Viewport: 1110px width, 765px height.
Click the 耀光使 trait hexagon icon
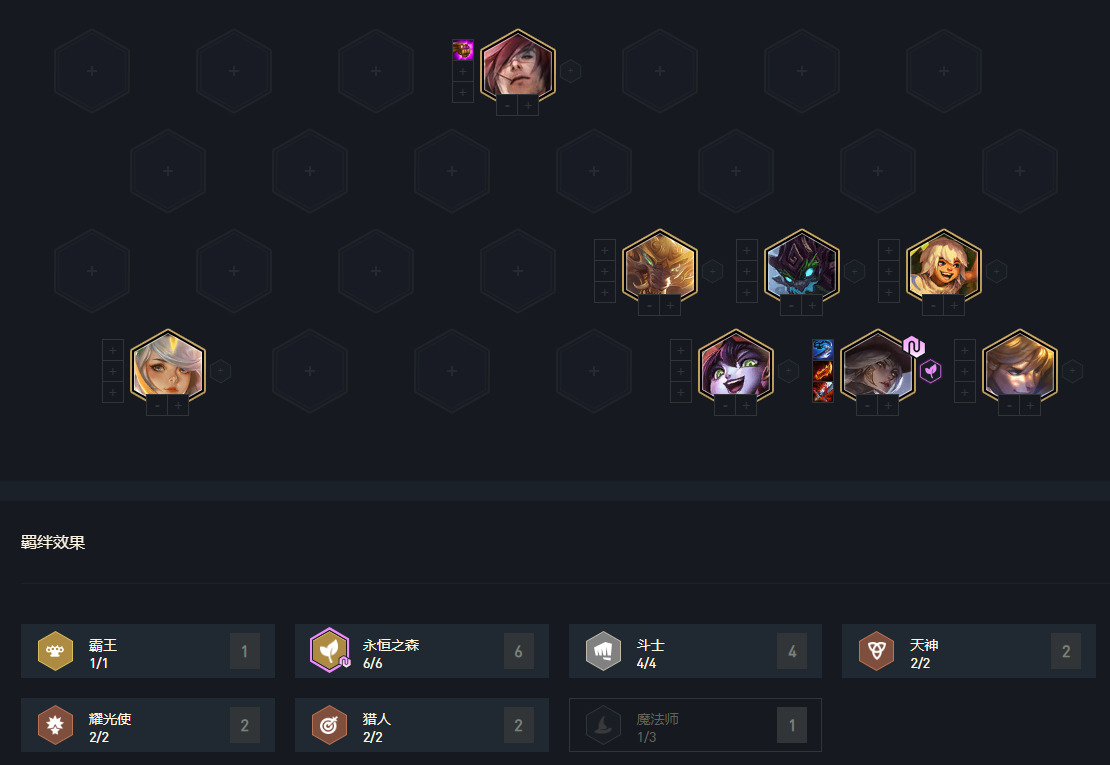[x=55, y=725]
